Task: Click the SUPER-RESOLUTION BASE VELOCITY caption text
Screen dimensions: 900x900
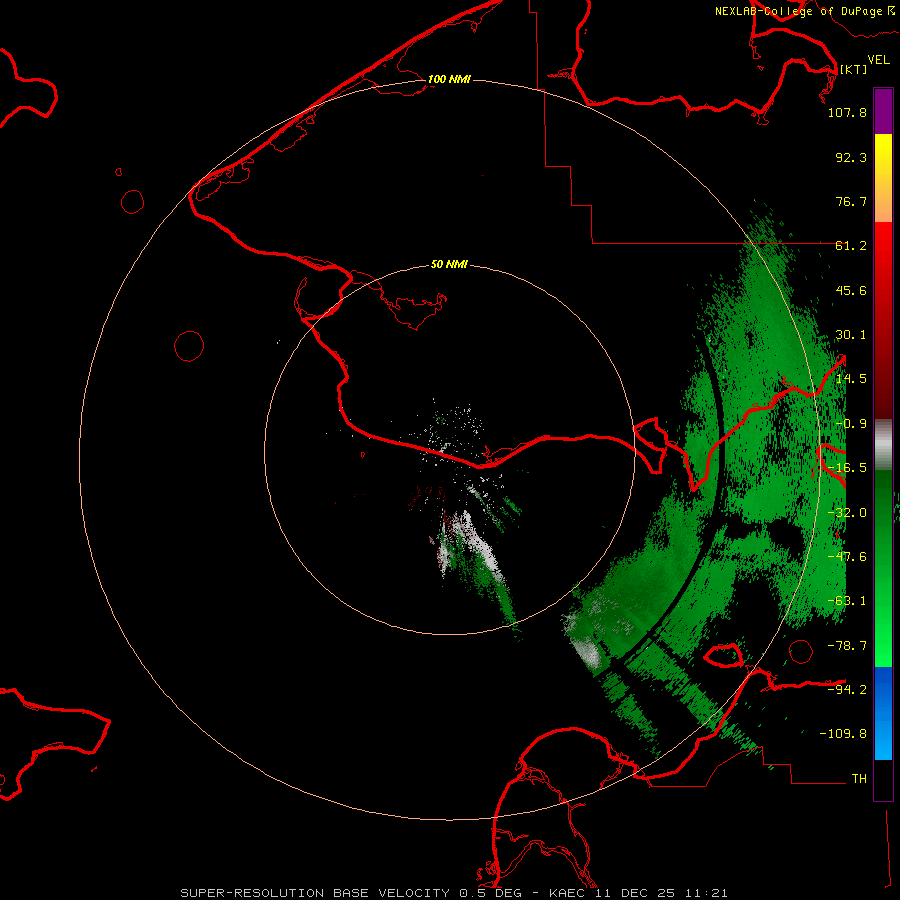Action: pyautogui.click(x=316, y=893)
